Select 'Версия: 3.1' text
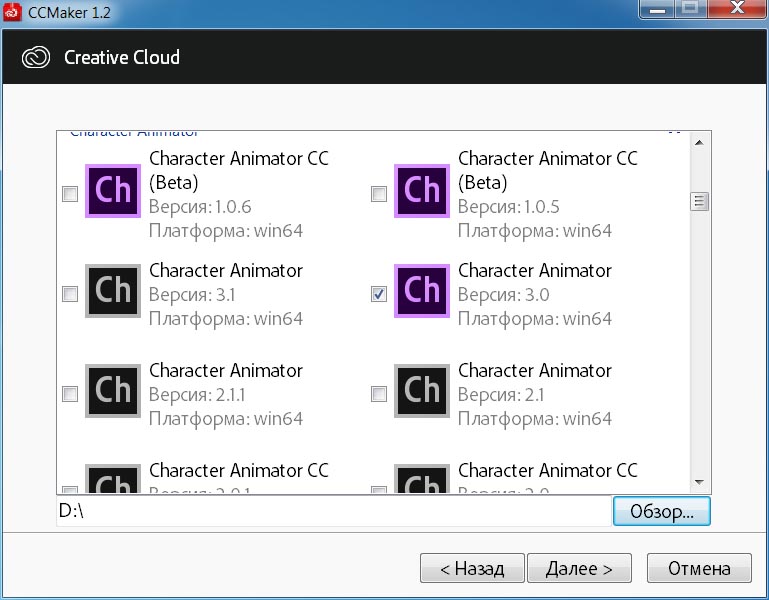The image size is (769, 600). tap(192, 294)
